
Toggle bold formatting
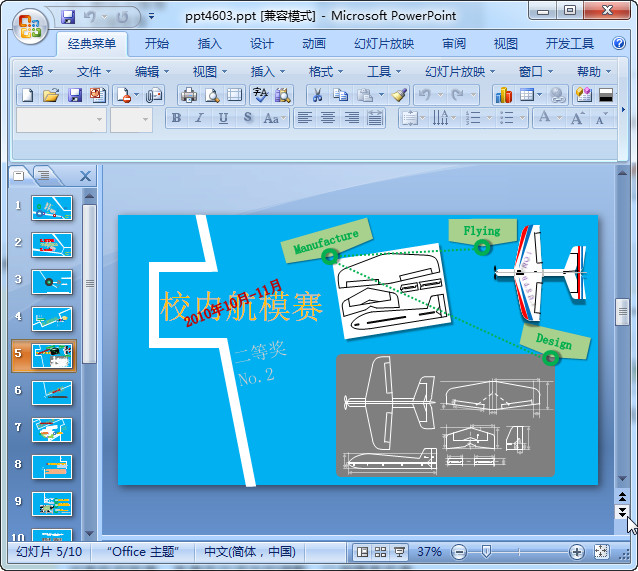click(176, 118)
